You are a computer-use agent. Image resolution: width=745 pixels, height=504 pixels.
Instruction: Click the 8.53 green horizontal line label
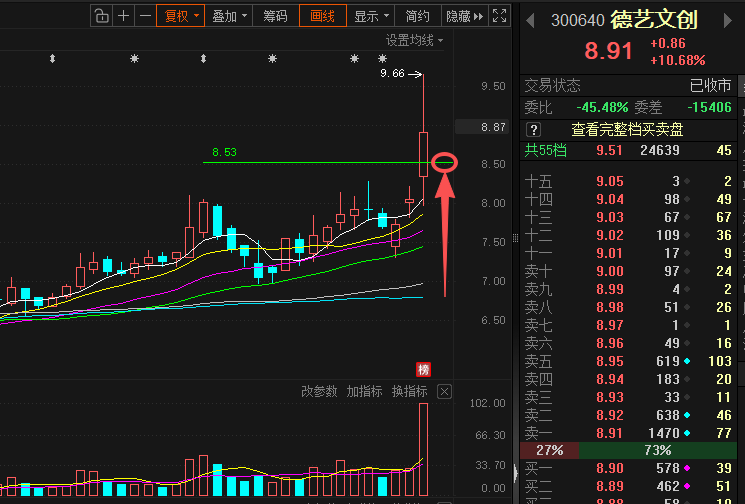[x=224, y=152]
